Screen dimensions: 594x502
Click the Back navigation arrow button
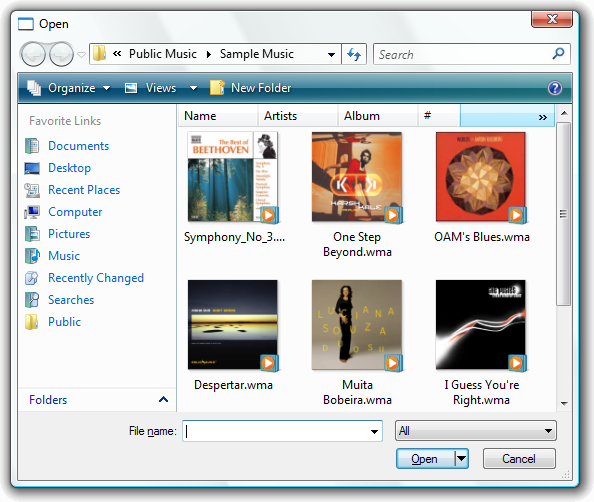33,54
